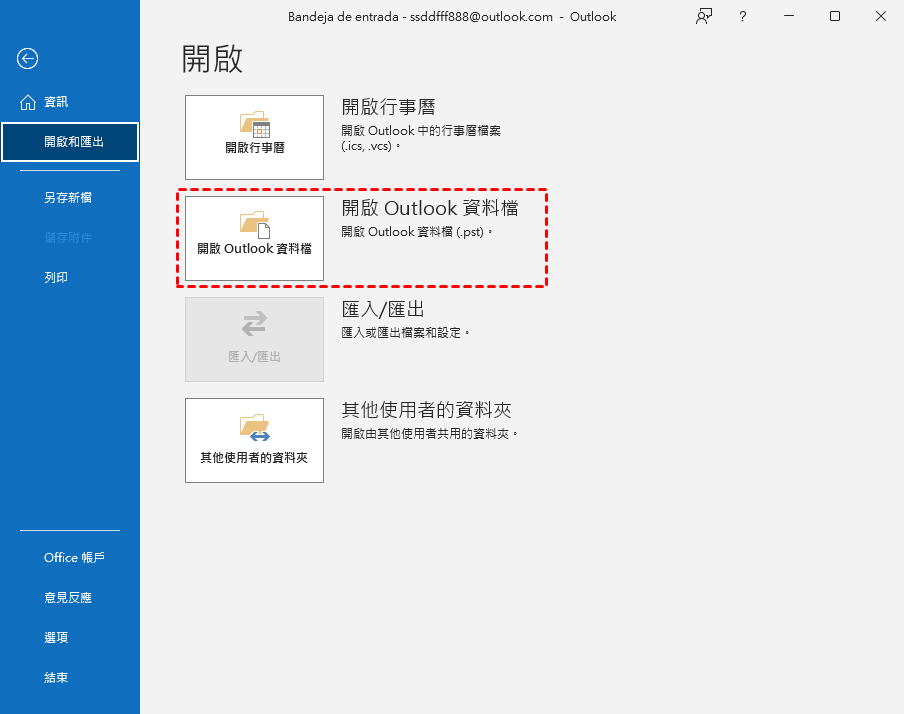
Task: Open 選項 settings
Action: (x=56, y=637)
